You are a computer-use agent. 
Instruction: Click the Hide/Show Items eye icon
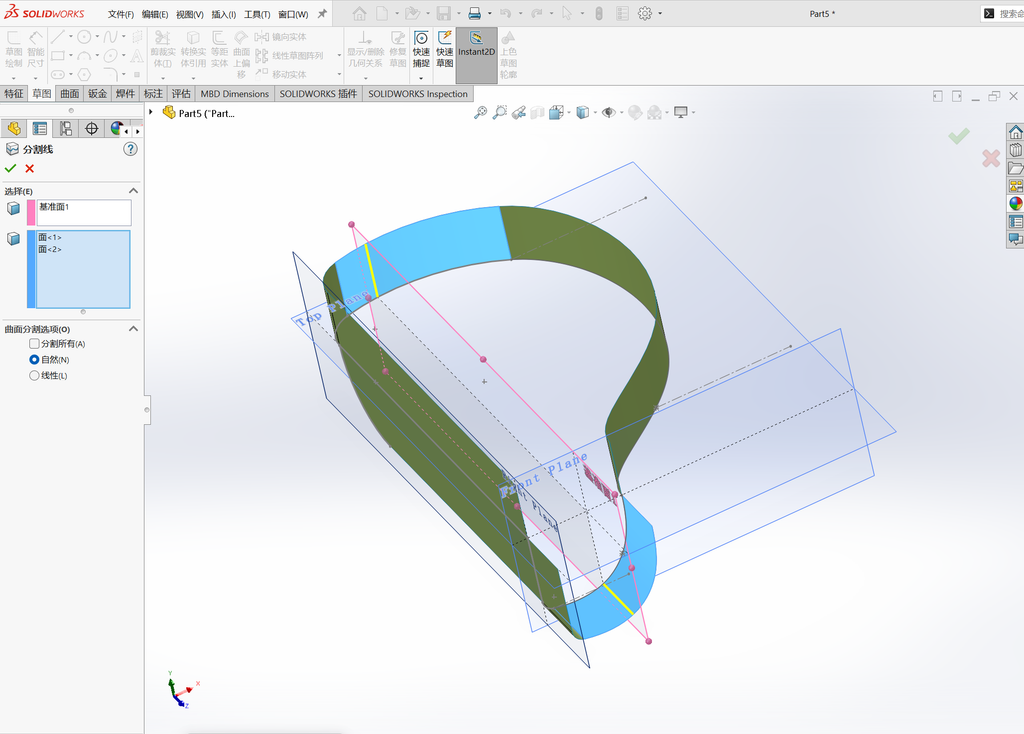[609, 112]
